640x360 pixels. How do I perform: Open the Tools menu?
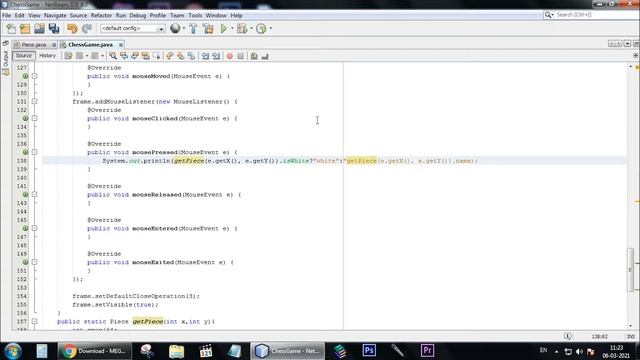[x=195, y=16]
